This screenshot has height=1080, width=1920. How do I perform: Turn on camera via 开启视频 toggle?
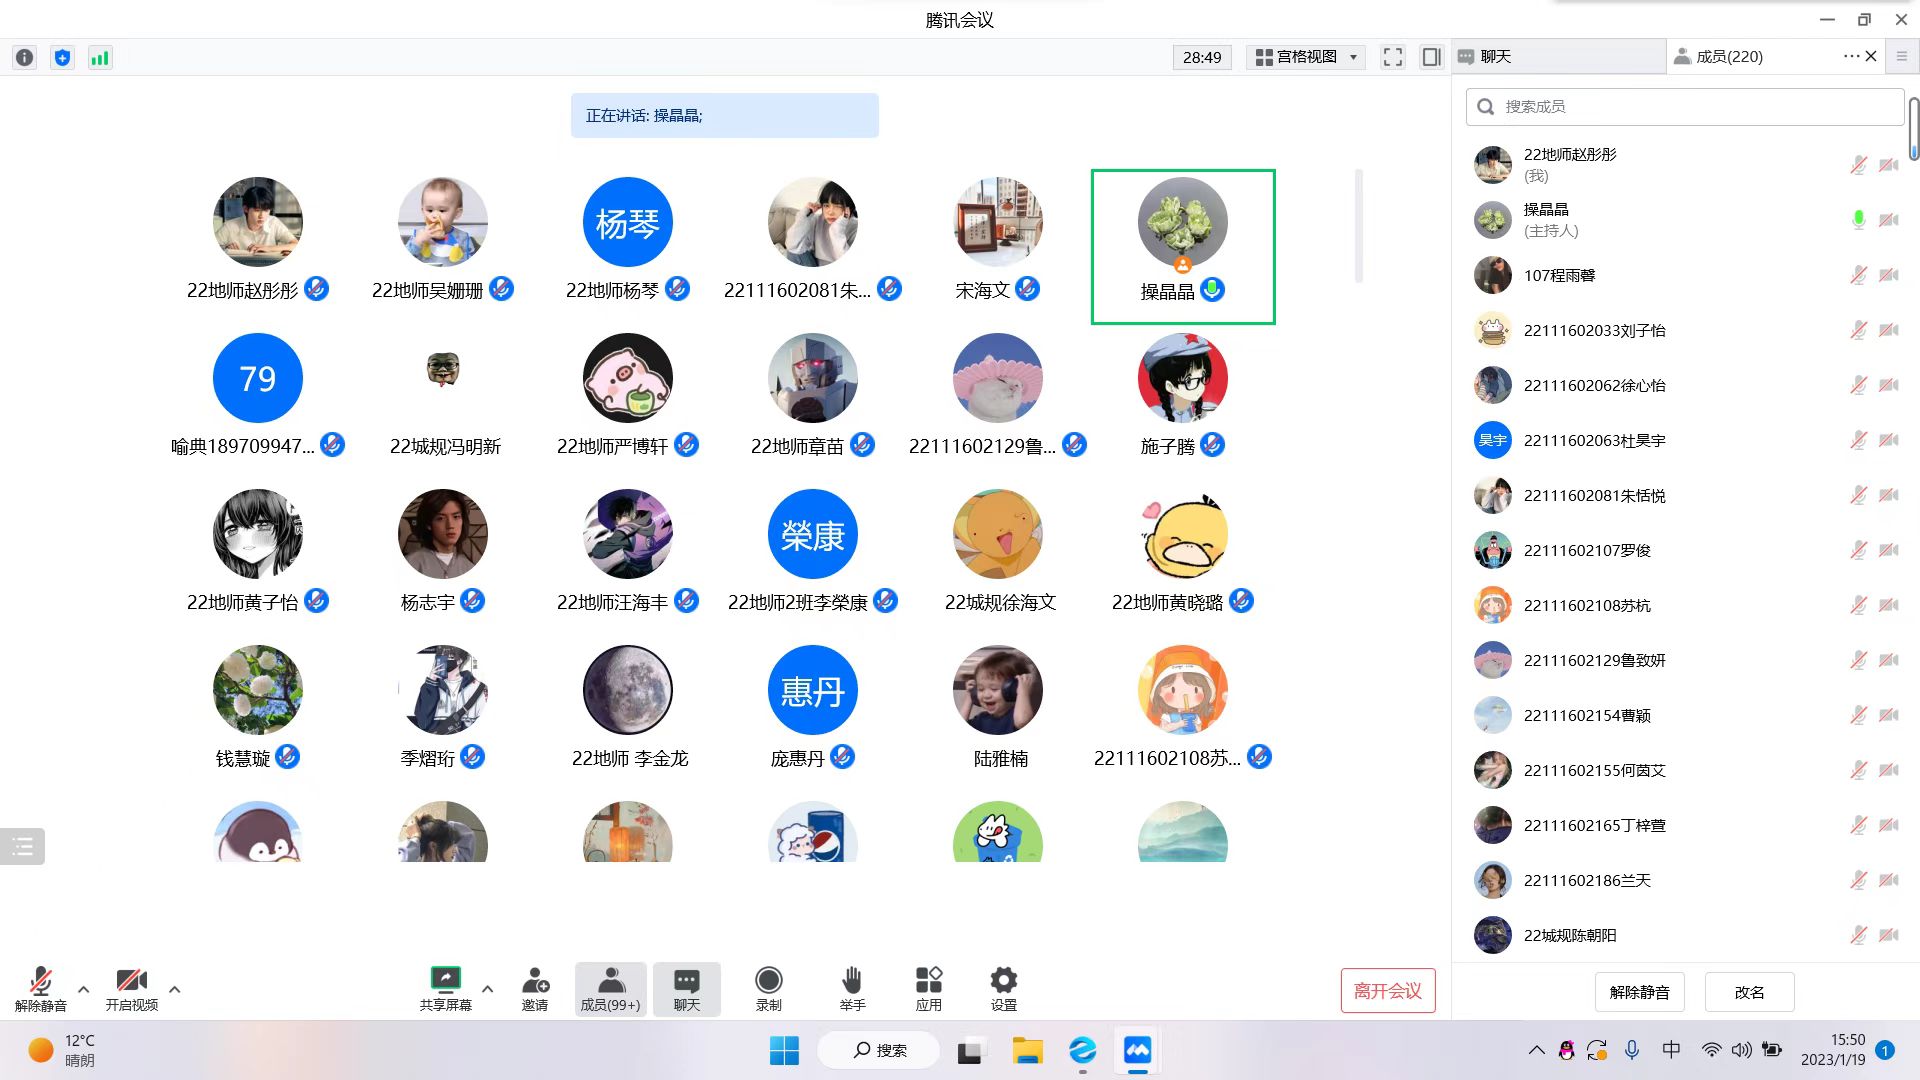[131, 979]
